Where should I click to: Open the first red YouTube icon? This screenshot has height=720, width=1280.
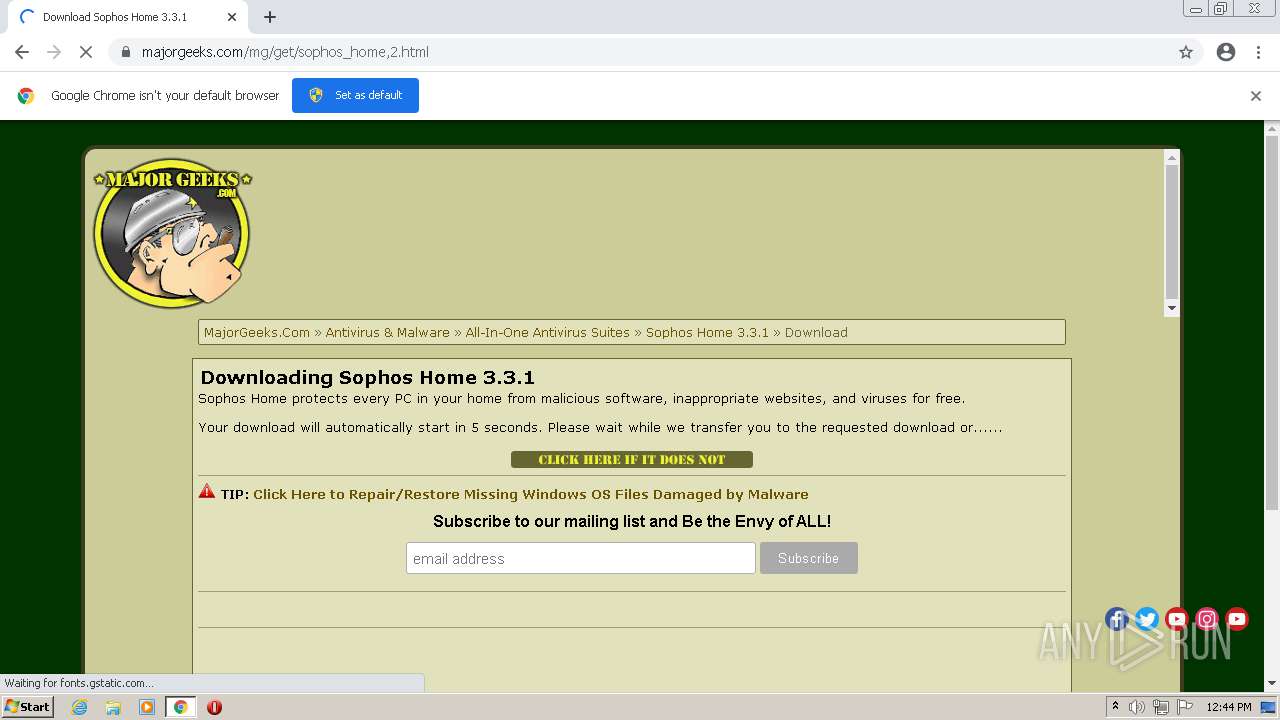pyautogui.click(x=1177, y=619)
